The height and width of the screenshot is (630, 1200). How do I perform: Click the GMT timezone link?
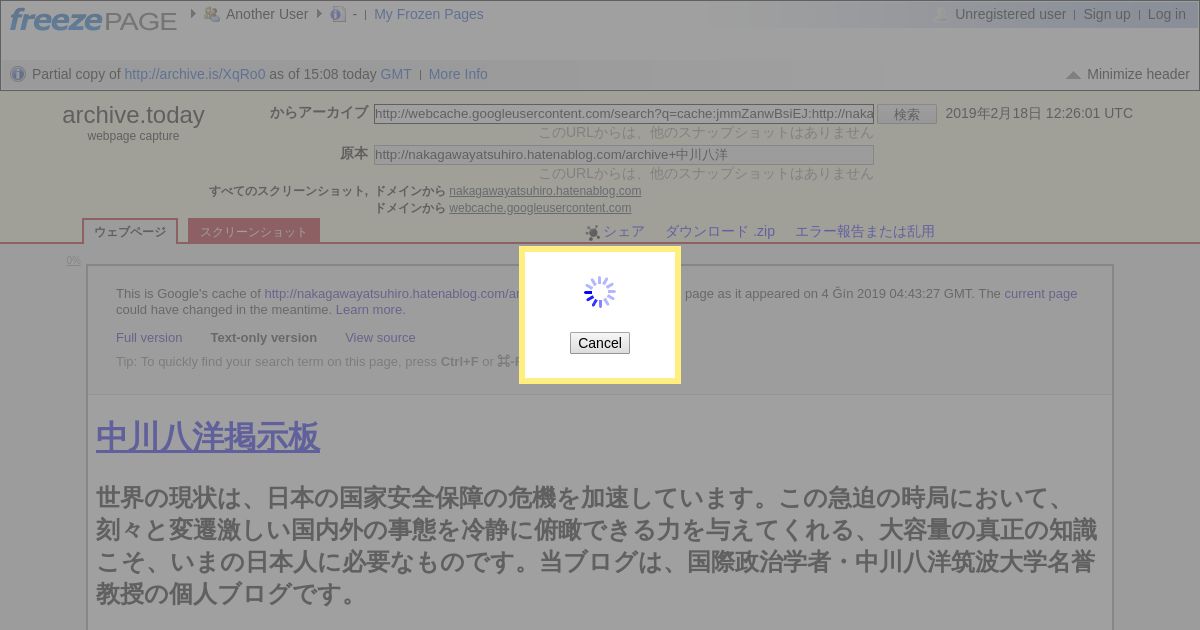pyautogui.click(x=396, y=74)
